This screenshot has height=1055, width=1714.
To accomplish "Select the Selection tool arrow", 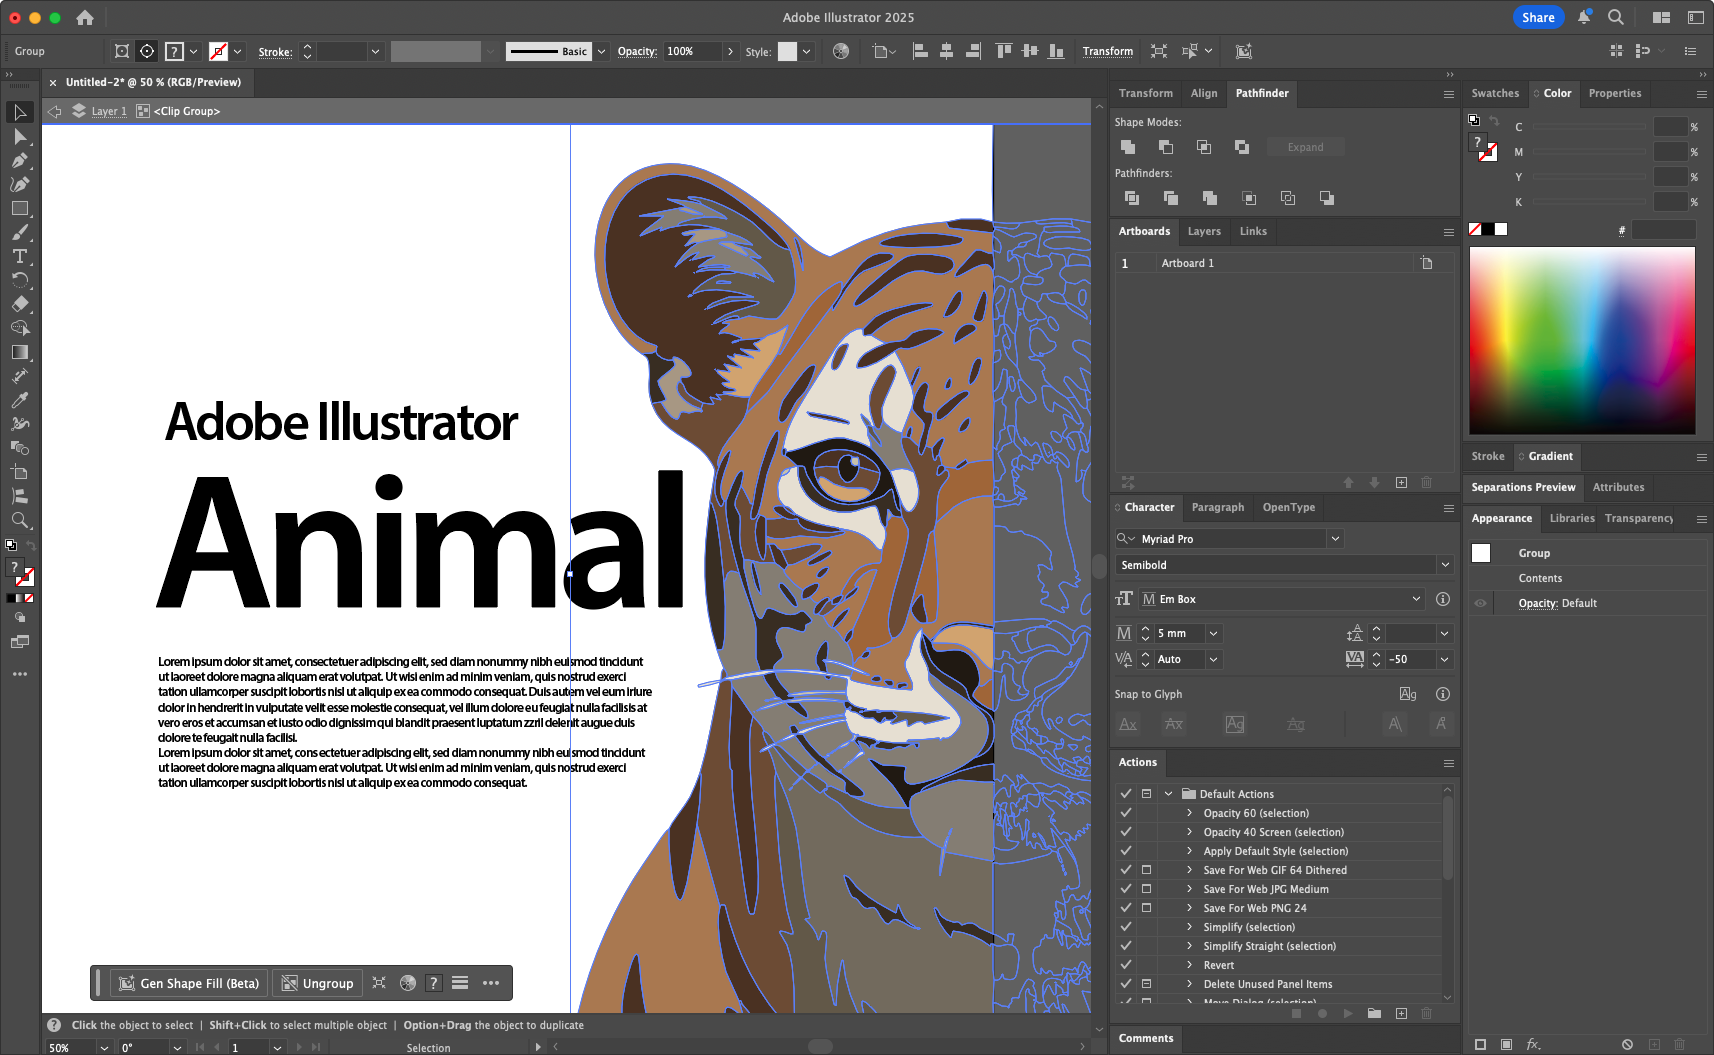I will (20, 112).
